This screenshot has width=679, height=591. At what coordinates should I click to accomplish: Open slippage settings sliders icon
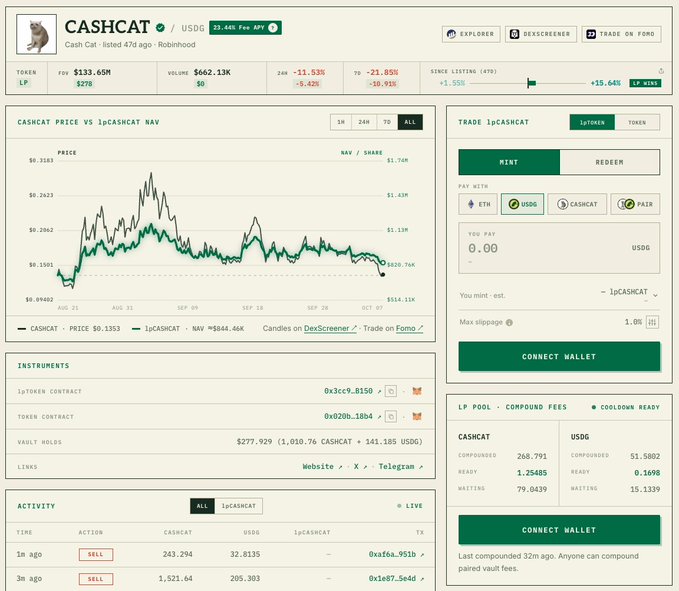pyautogui.click(x=652, y=322)
